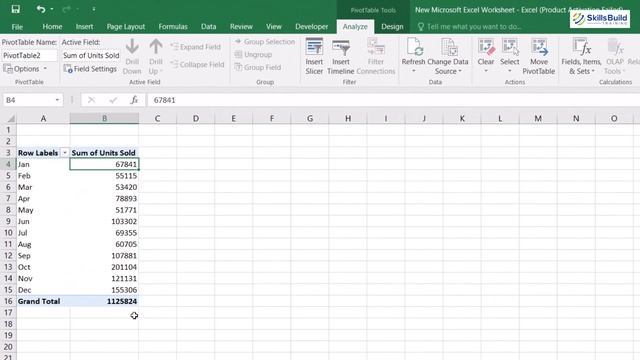Image resolution: width=640 pixels, height=360 pixels.
Task: Open the Page Layout tab
Action: 126,27
